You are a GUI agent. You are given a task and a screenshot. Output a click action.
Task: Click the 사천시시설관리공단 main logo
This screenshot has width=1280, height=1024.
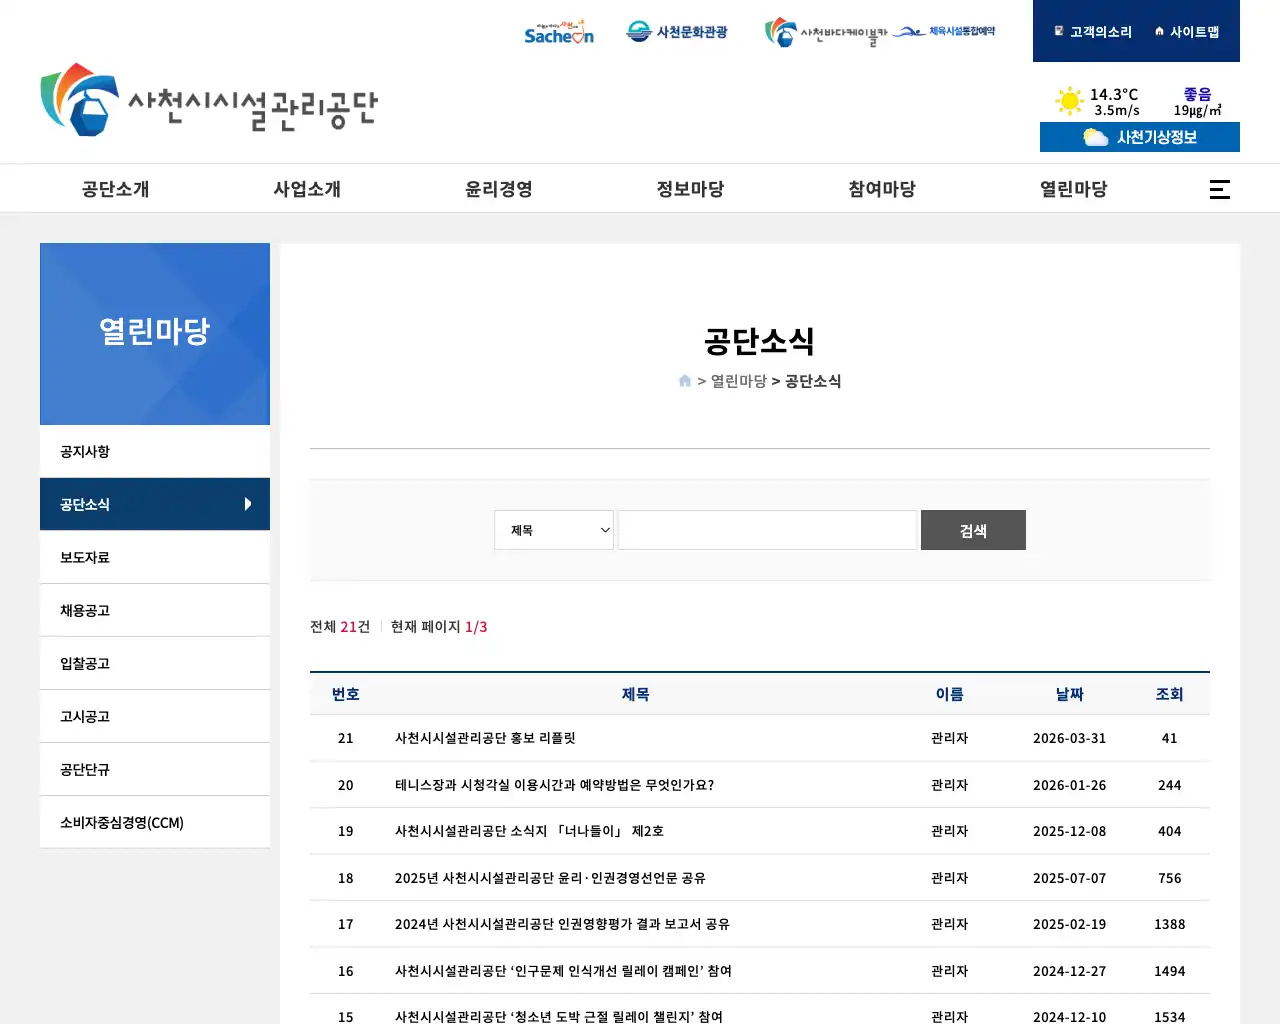[x=209, y=99]
